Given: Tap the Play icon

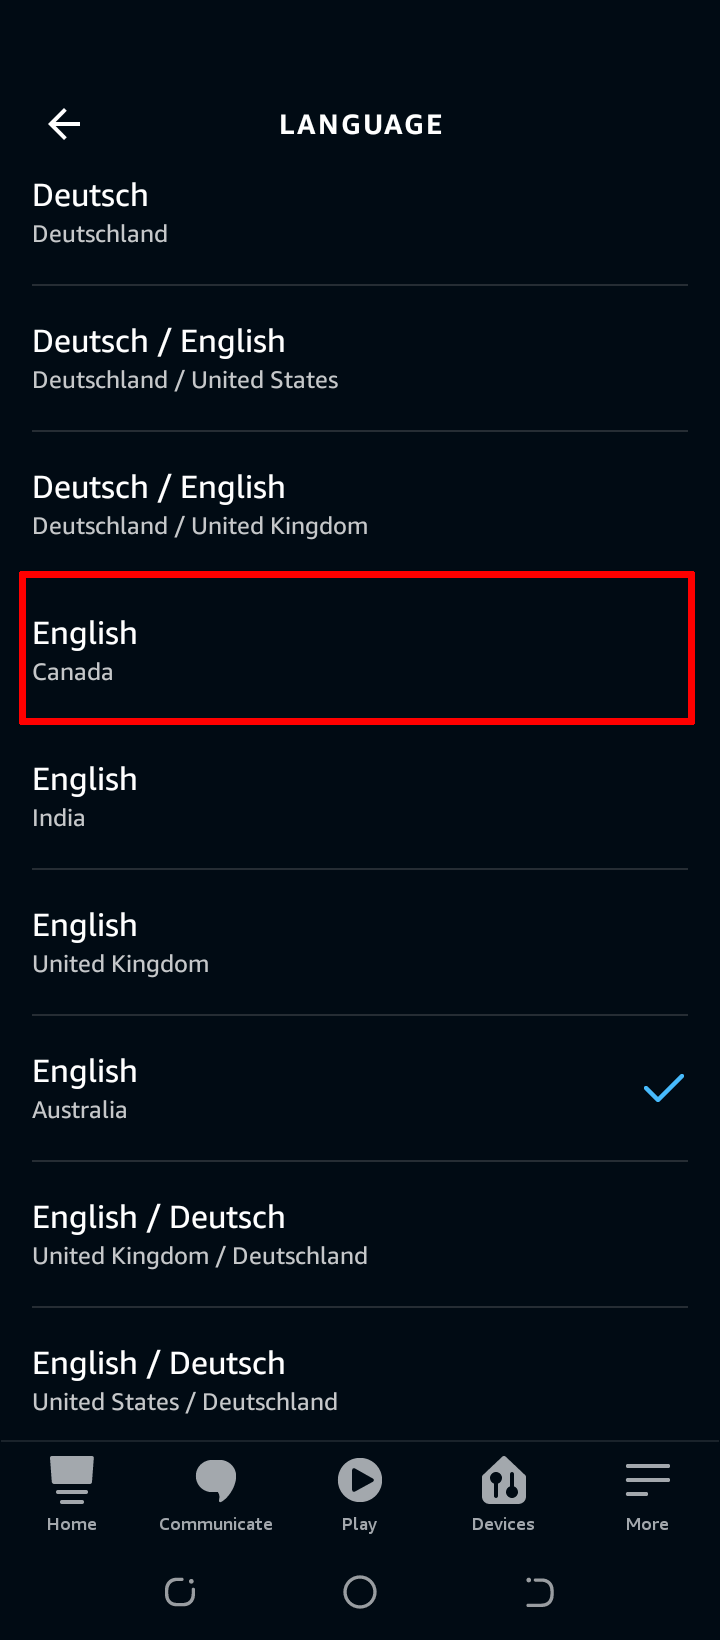Looking at the screenshot, I should point(359,1482).
